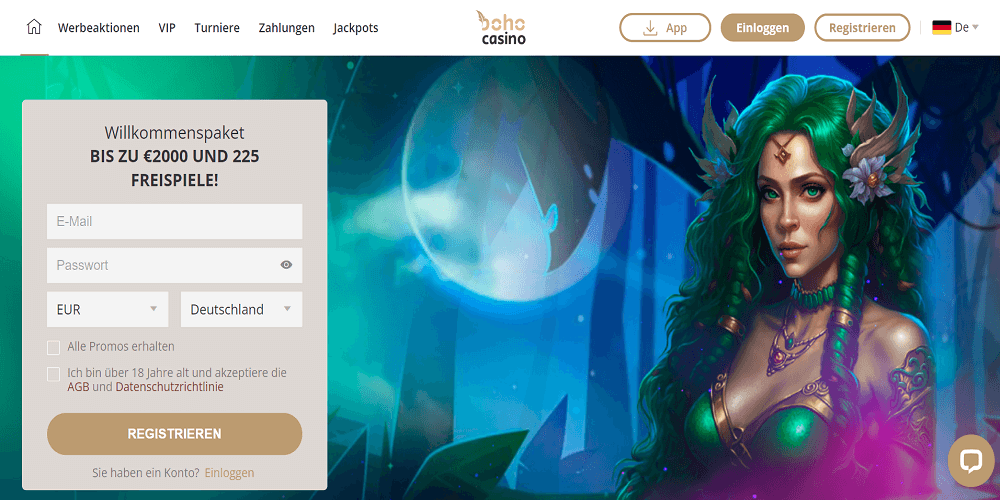Click the German flag icon
The height and width of the screenshot is (500, 1000).
click(941, 27)
